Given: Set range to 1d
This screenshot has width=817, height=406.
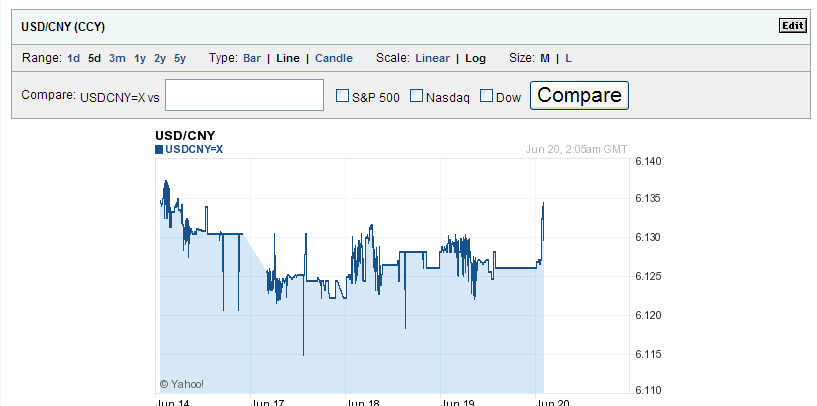Looking at the screenshot, I should [73, 58].
